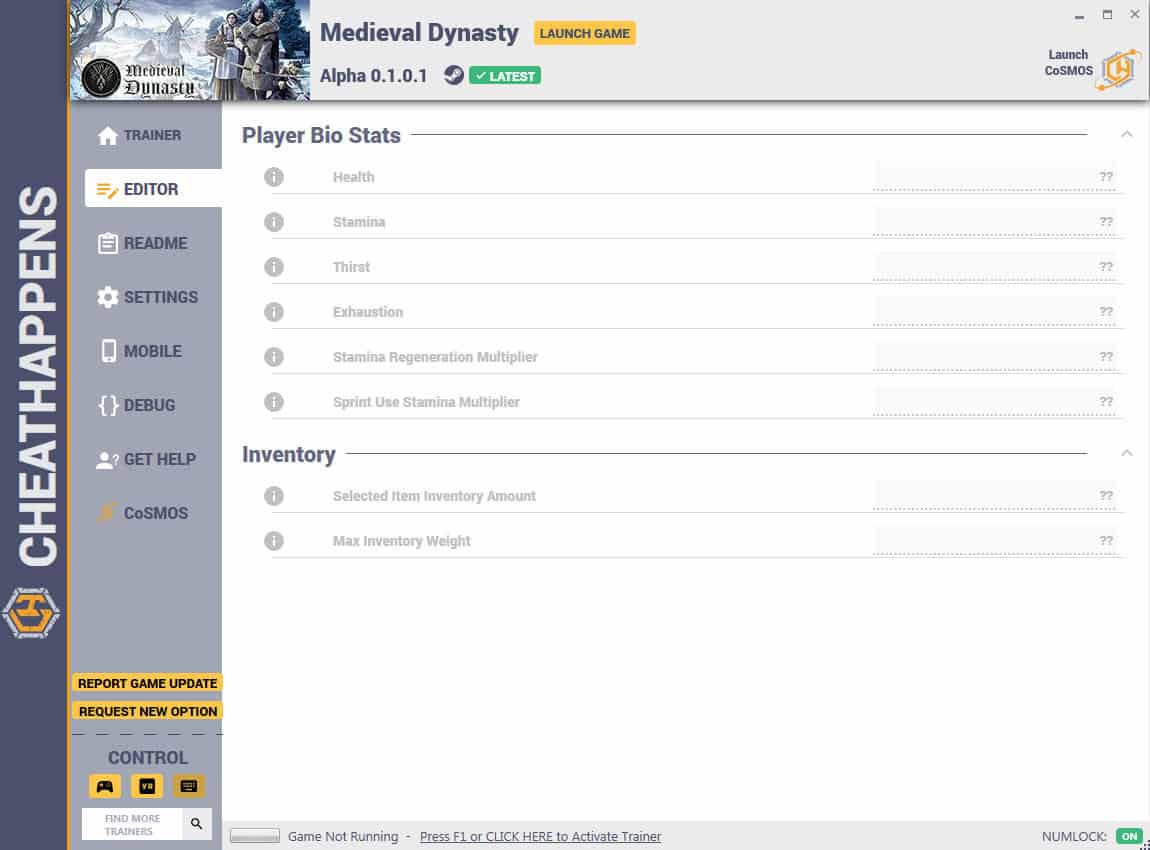Edit the Selected Item Inventory Amount value
1150x850 pixels.
coord(995,497)
